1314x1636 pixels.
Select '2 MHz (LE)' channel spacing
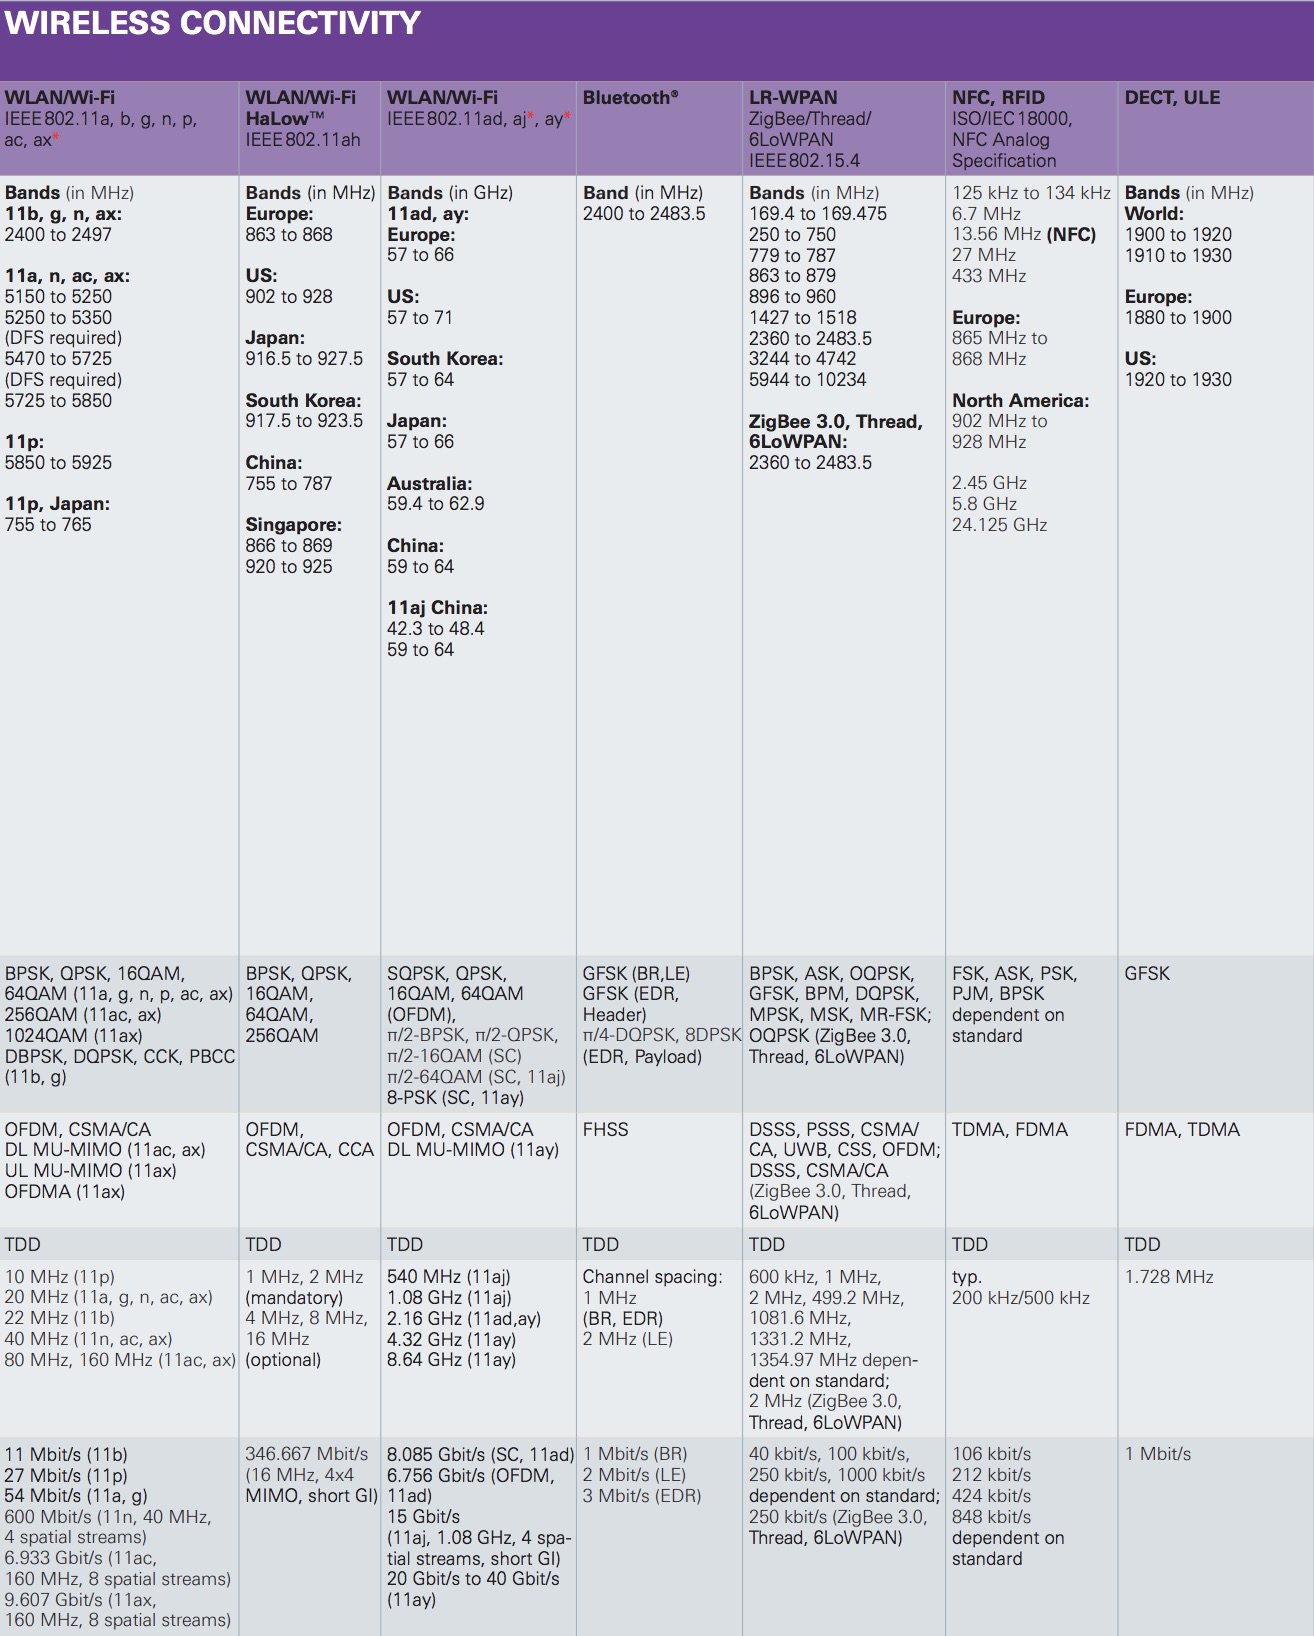pos(628,1339)
